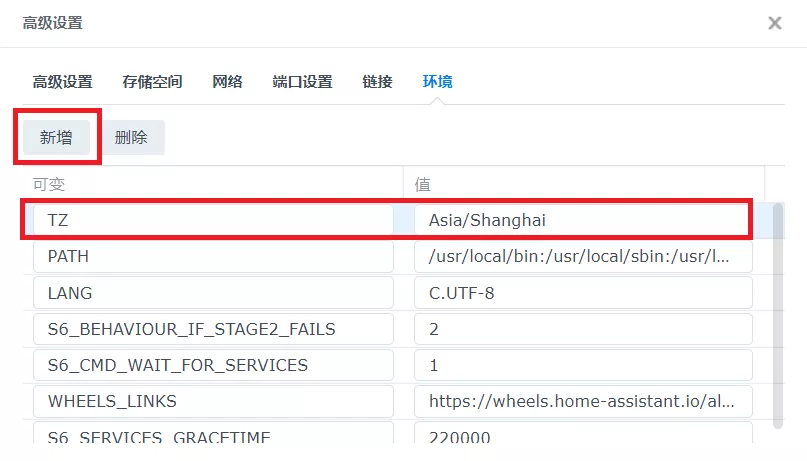807x461 pixels.
Task: Edit the C.UTF-8 value field
Action: click(583, 293)
